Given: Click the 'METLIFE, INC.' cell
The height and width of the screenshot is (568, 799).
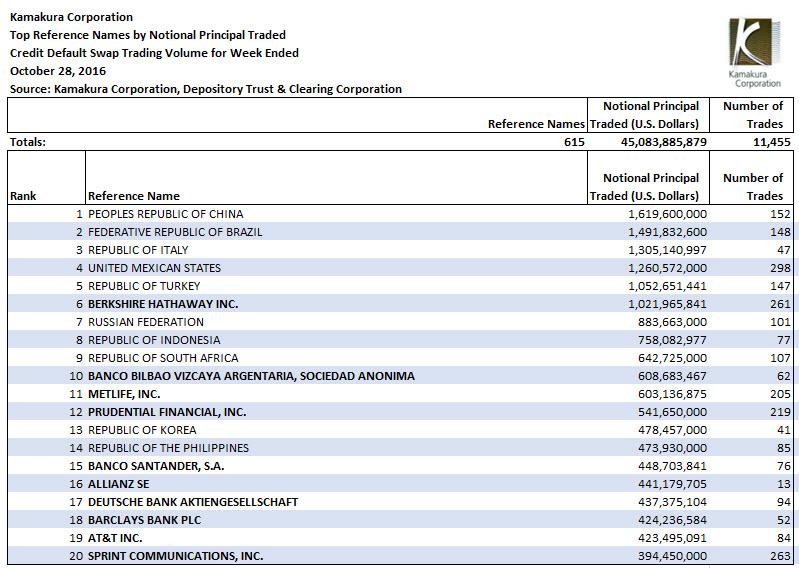Looking at the screenshot, I should click(x=124, y=394).
